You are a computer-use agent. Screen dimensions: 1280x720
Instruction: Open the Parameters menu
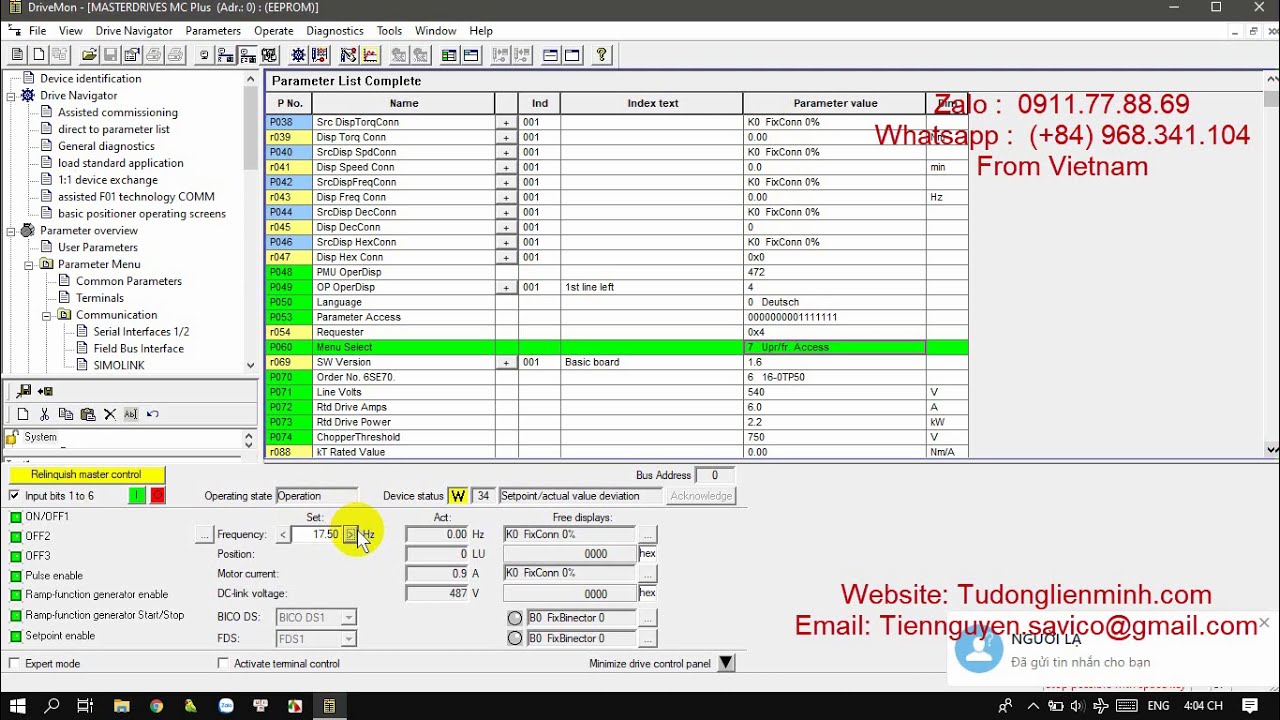[x=213, y=31]
